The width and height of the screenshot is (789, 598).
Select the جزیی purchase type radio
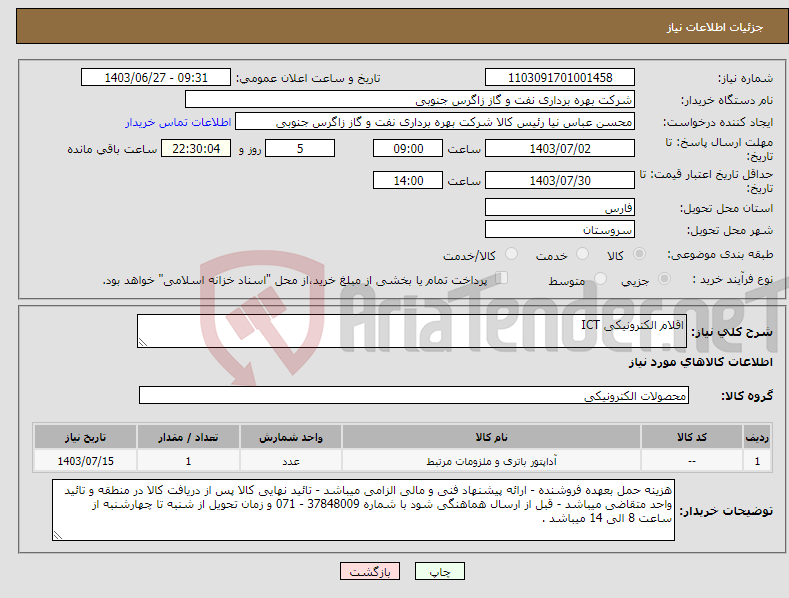tap(664, 278)
